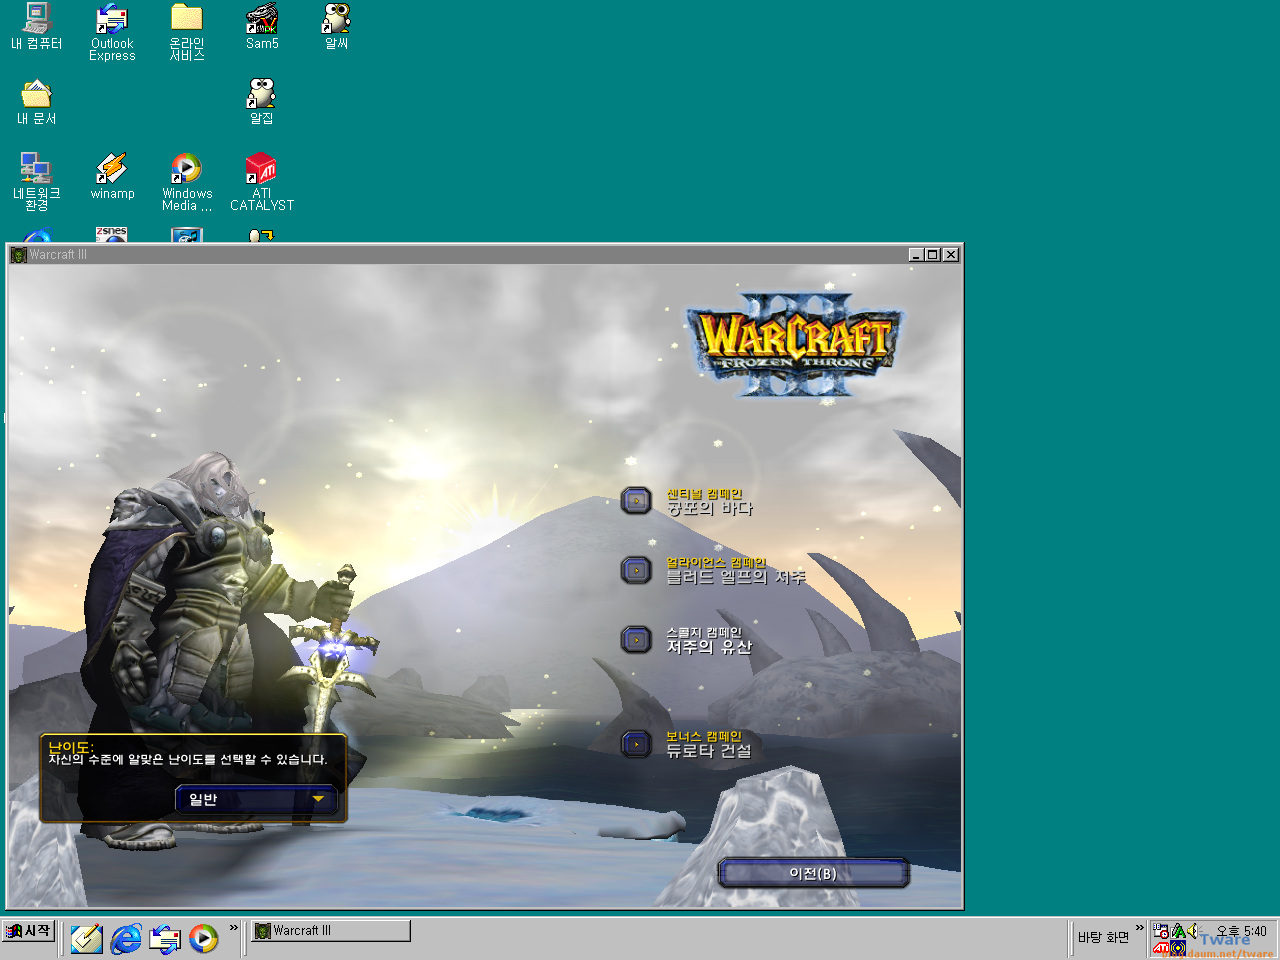Screen dimensions: 1280x960
Task: Open the 저주의 유산 Scourge campaign
Action: pos(709,647)
